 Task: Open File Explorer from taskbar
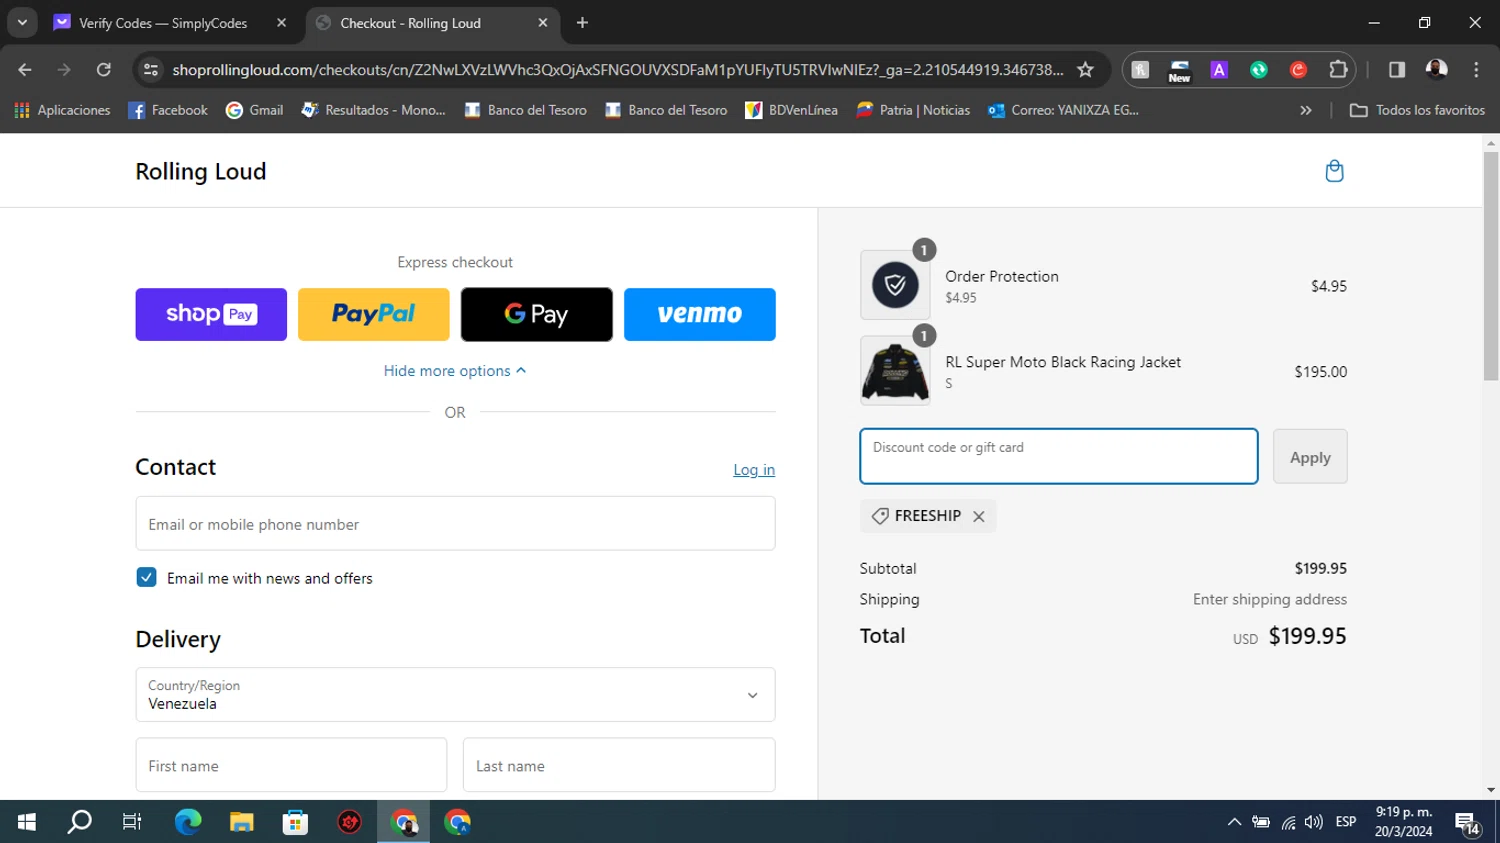coord(242,822)
